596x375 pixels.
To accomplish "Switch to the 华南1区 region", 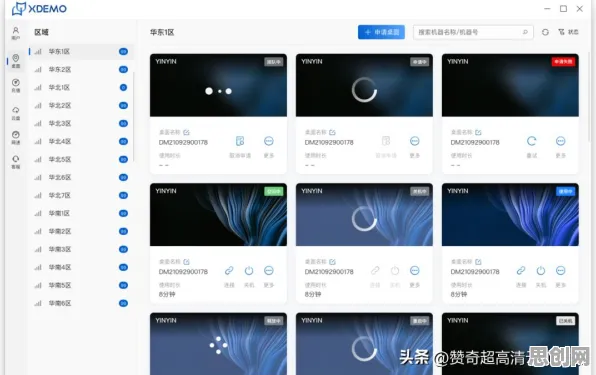I will pos(81,213).
